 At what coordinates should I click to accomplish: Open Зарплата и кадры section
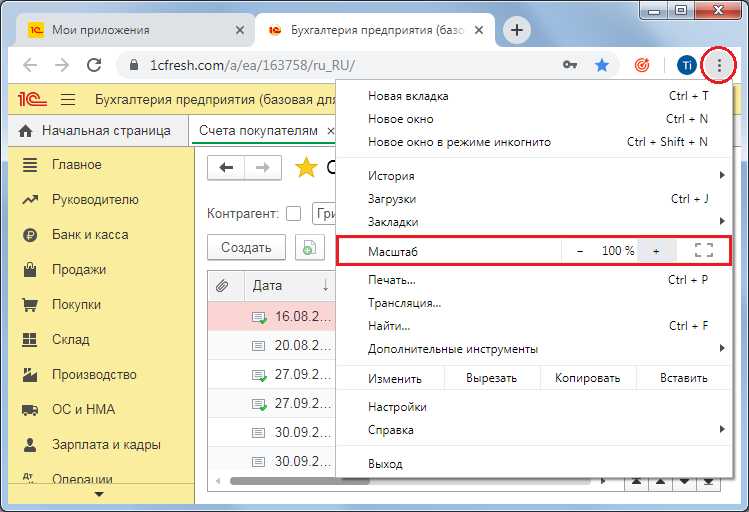pos(101,444)
